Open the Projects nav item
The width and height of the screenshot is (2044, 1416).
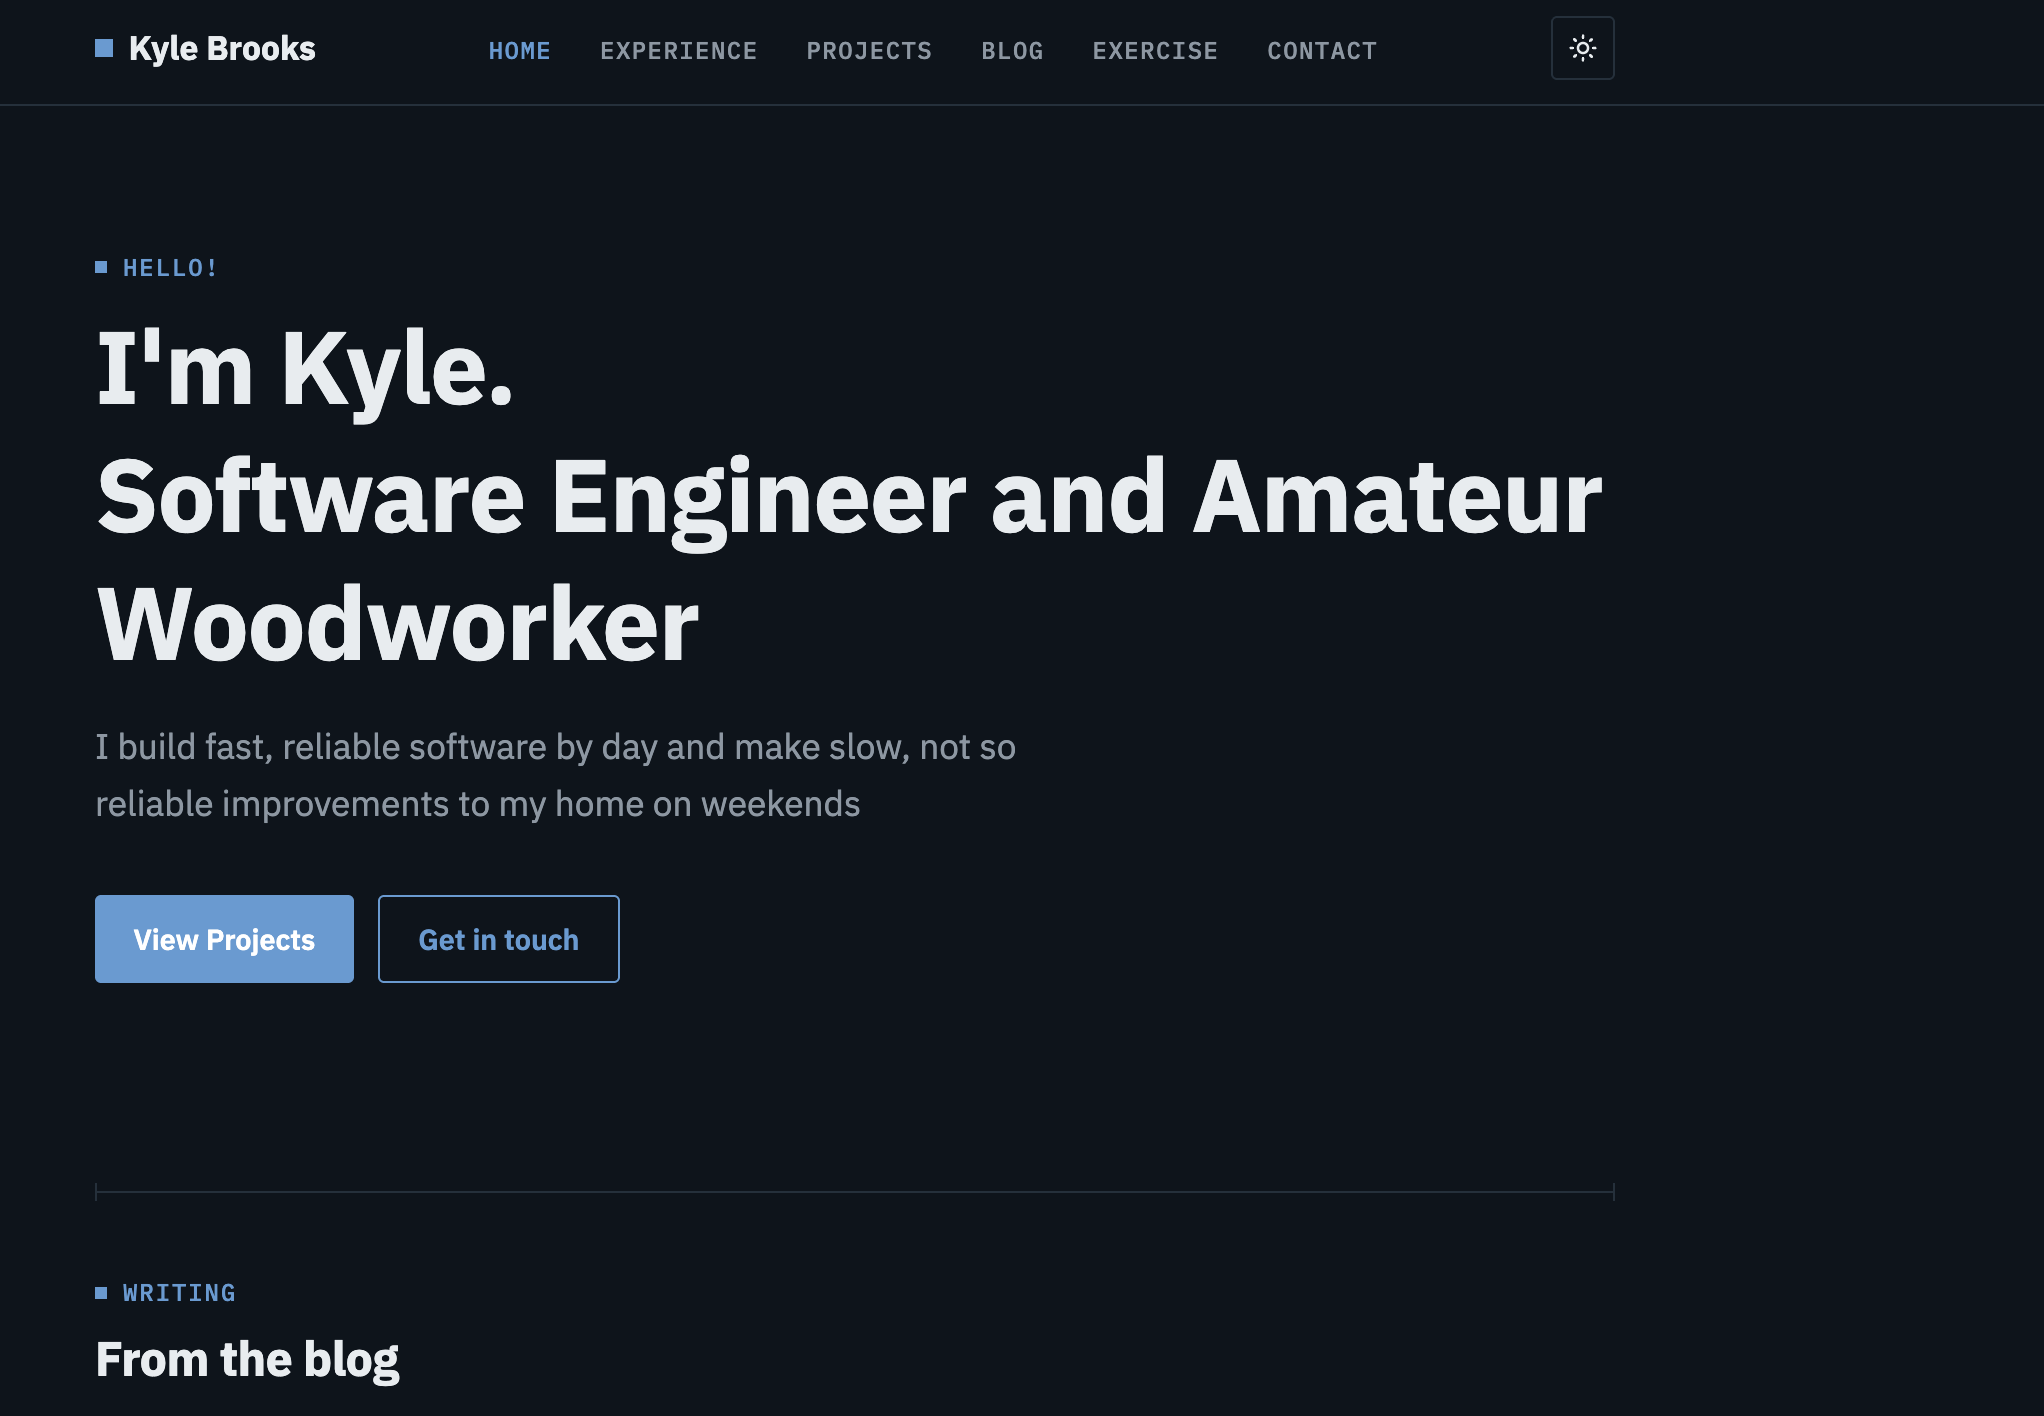(x=869, y=51)
